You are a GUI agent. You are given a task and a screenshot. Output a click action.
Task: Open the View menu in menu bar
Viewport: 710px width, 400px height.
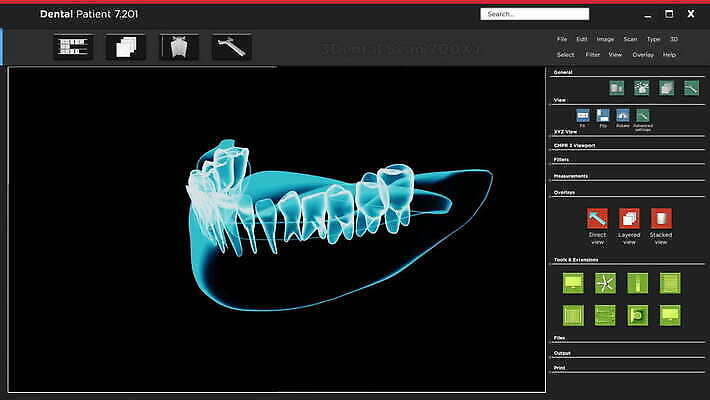pos(615,55)
